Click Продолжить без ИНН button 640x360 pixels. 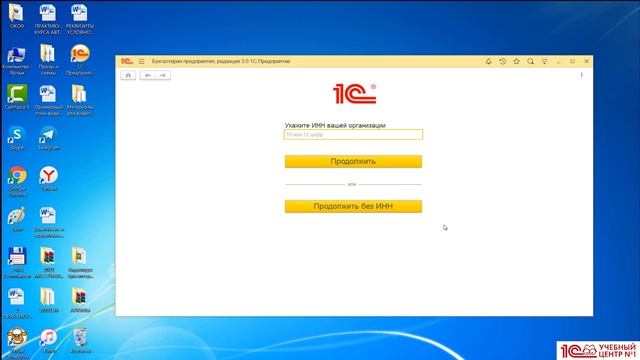click(x=353, y=206)
